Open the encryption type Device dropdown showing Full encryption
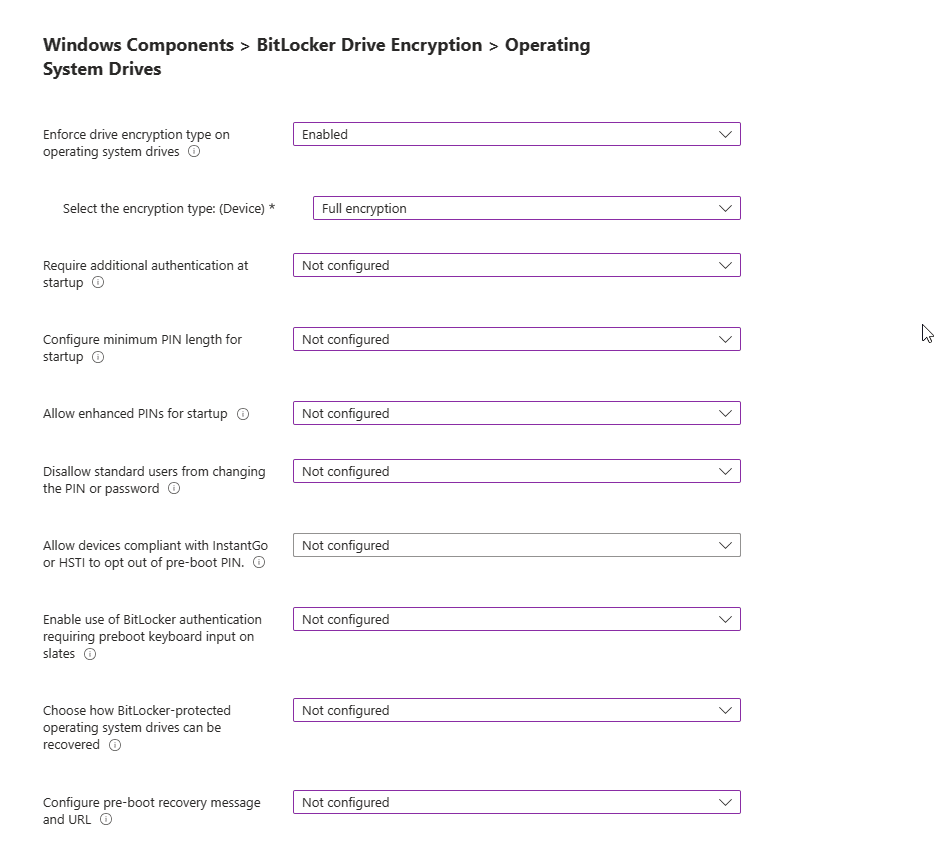948x846 pixels. tap(527, 208)
